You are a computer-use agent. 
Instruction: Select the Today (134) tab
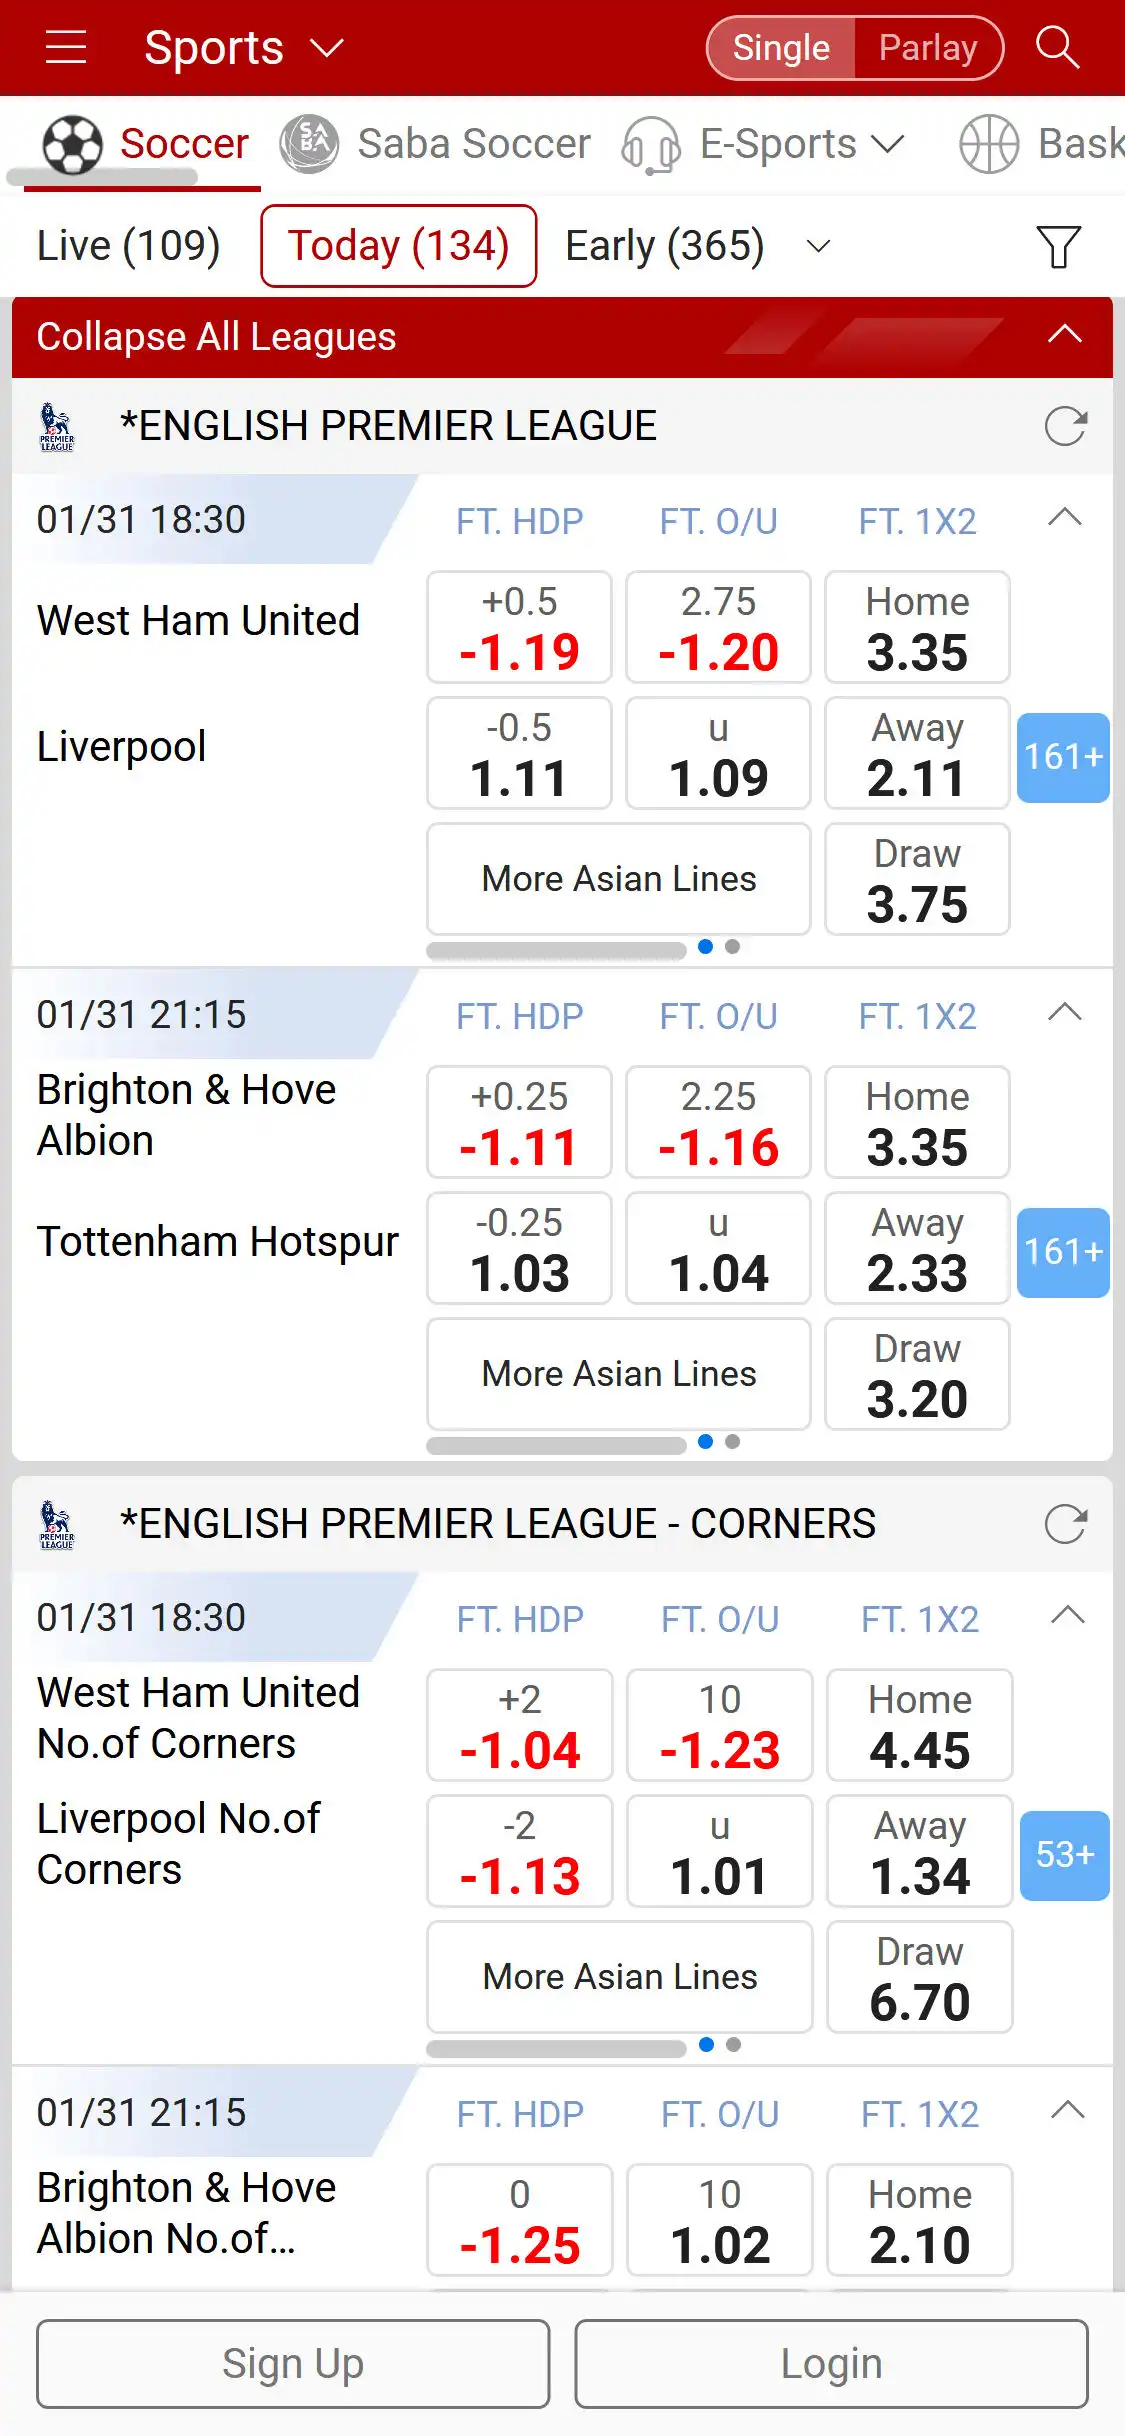click(x=398, y=246)
